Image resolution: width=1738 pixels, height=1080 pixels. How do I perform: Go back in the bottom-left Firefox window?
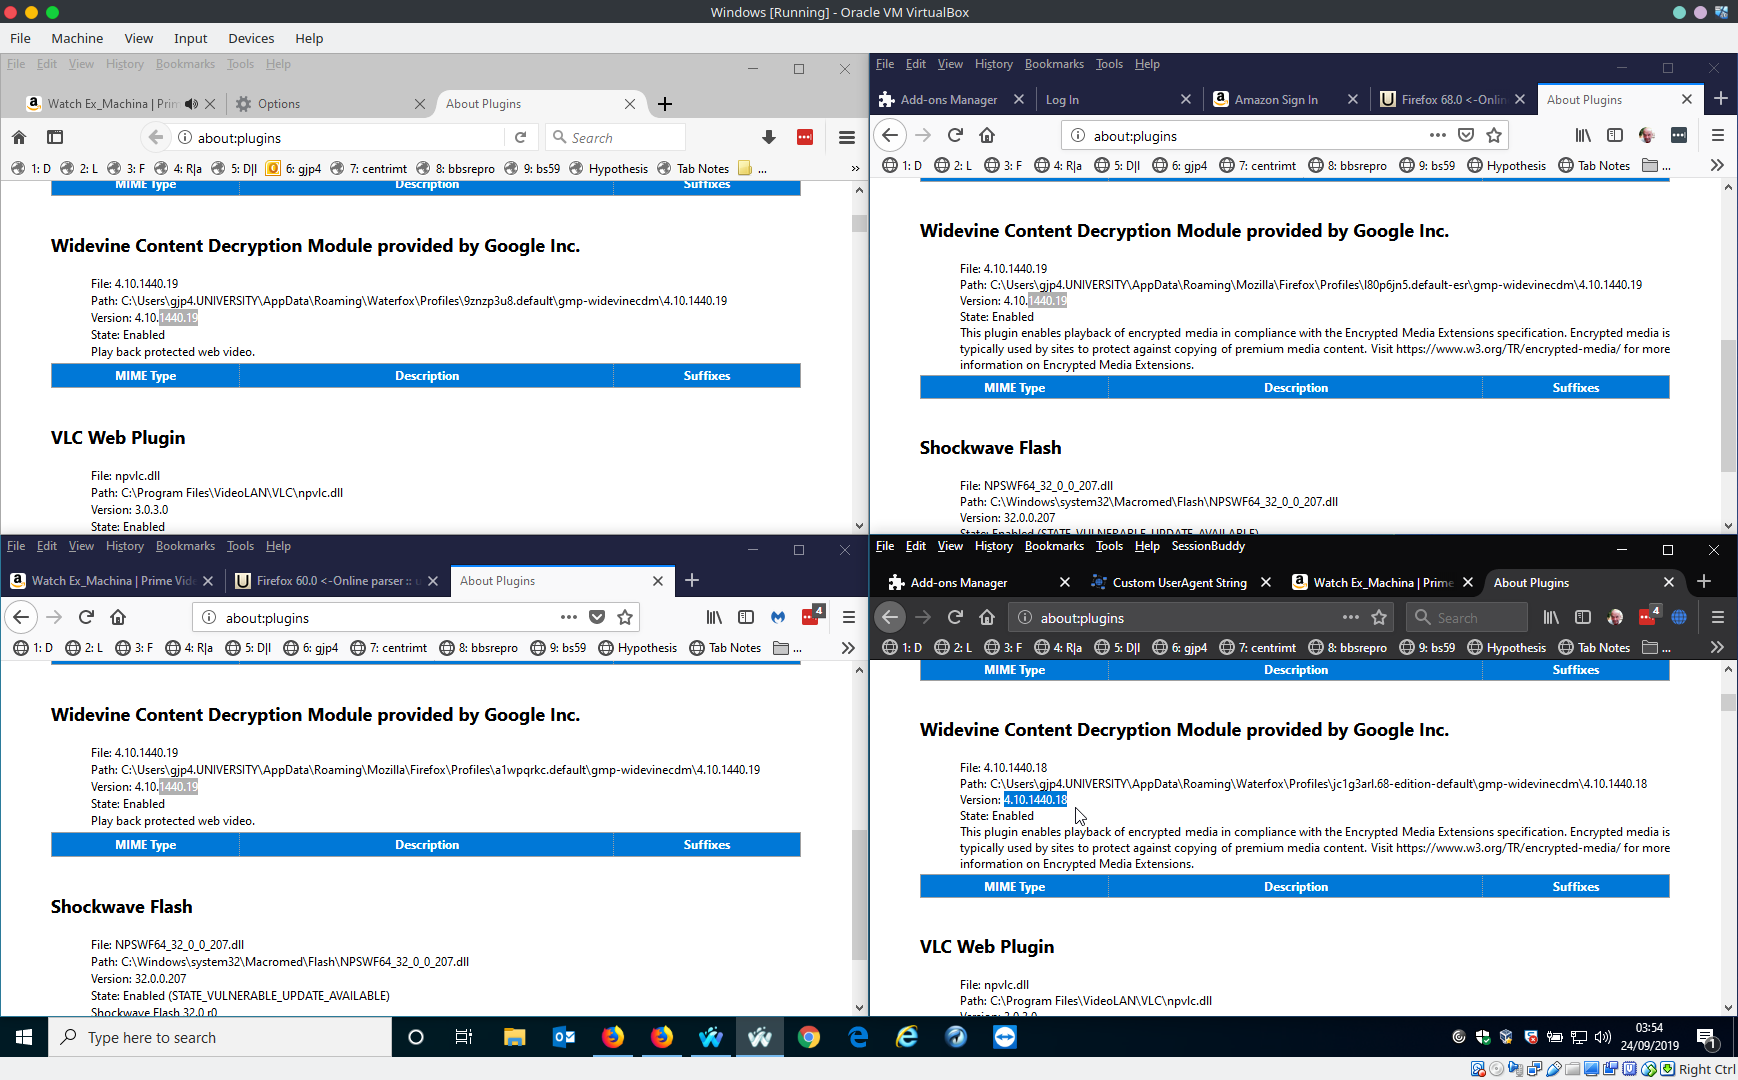(x=21, y=617)
